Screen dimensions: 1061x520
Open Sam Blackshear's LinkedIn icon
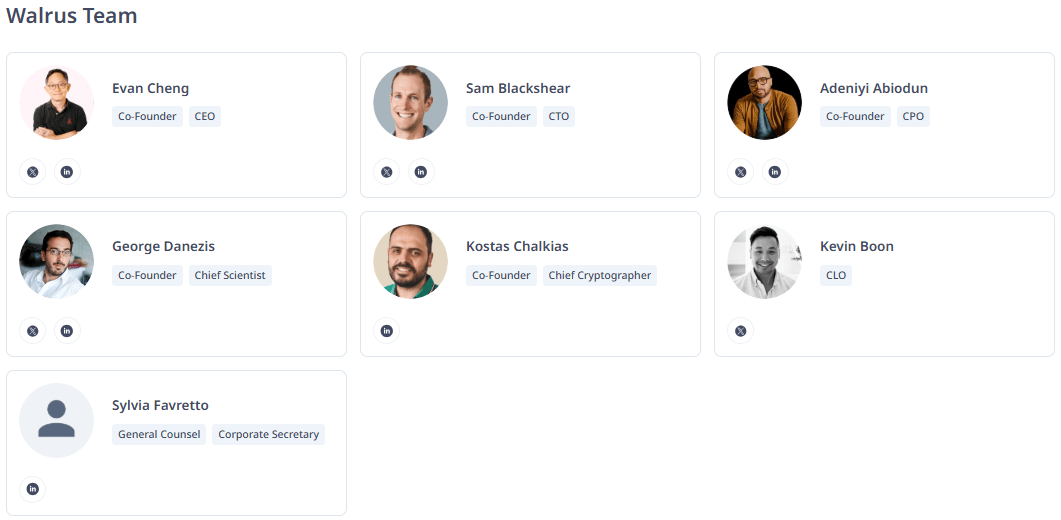pos(421,172)
